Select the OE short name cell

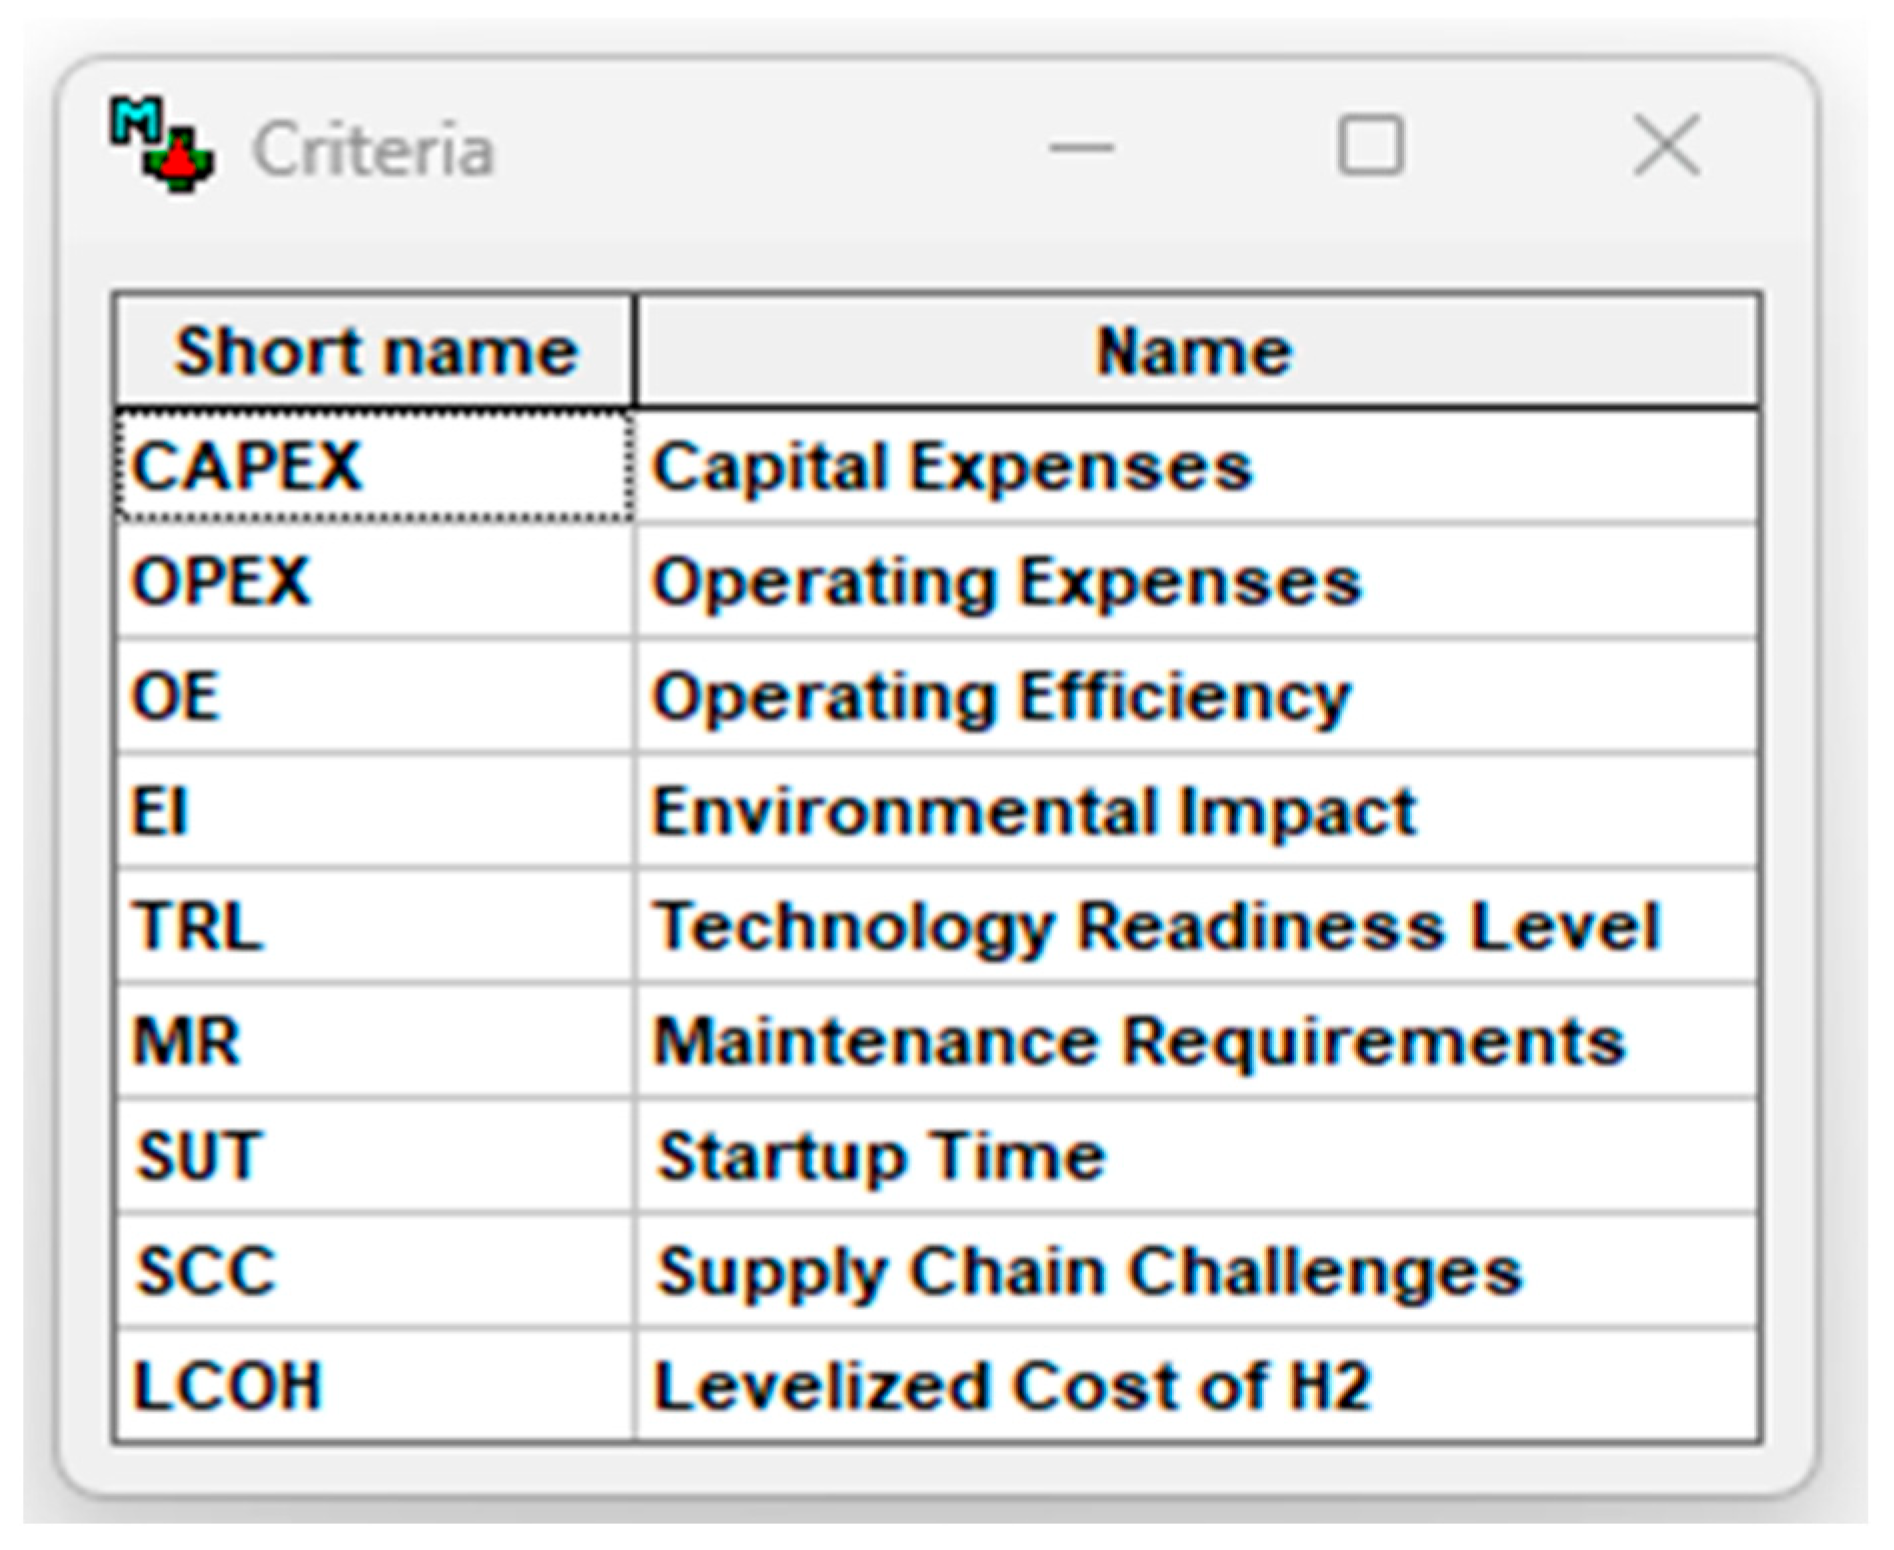coord(375,696)
